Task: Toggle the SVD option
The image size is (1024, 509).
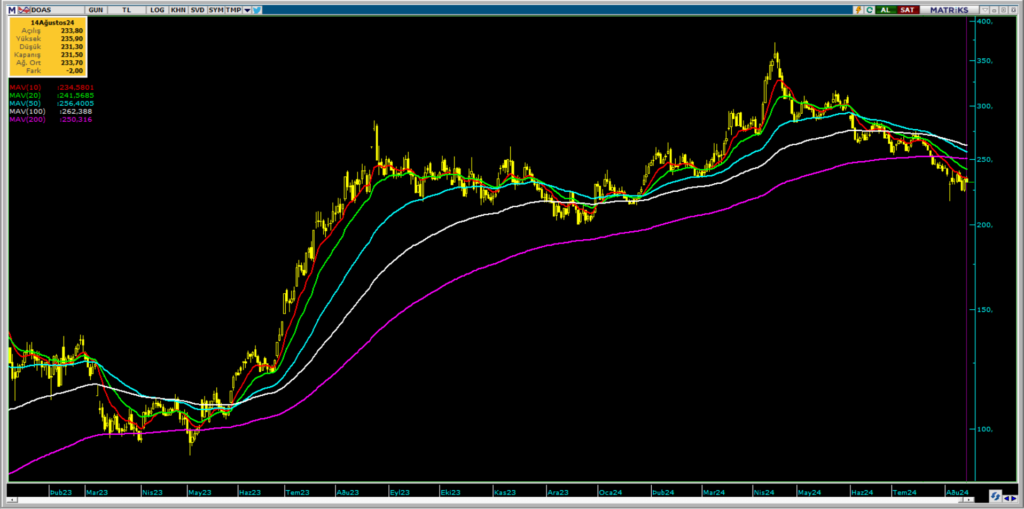Action: (197, 10)
